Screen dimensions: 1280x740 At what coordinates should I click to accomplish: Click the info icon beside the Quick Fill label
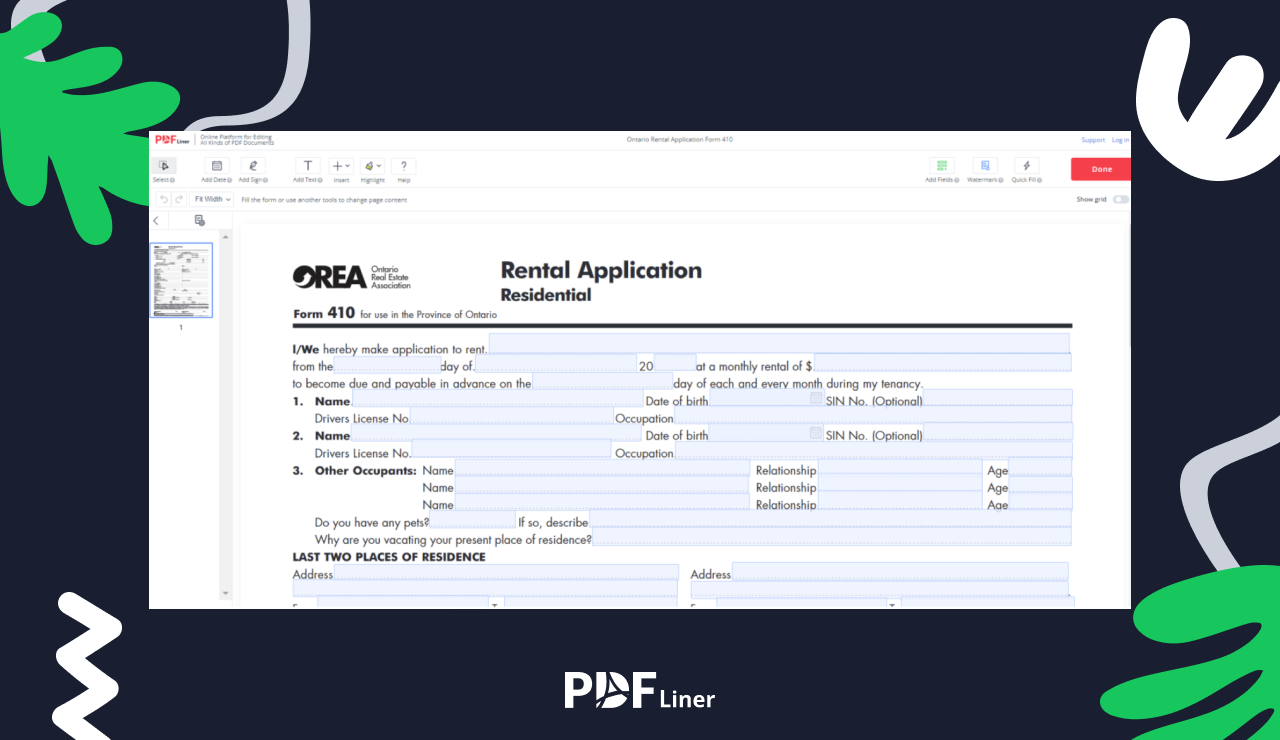[x=1040, y=181]
